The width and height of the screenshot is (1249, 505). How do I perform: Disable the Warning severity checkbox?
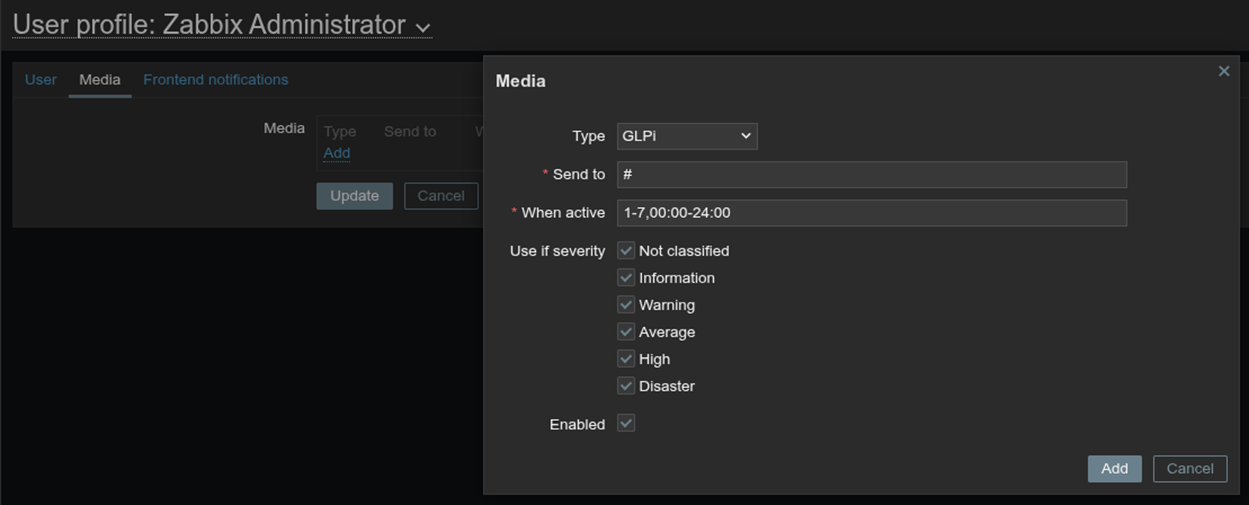(x=626, y=304)
